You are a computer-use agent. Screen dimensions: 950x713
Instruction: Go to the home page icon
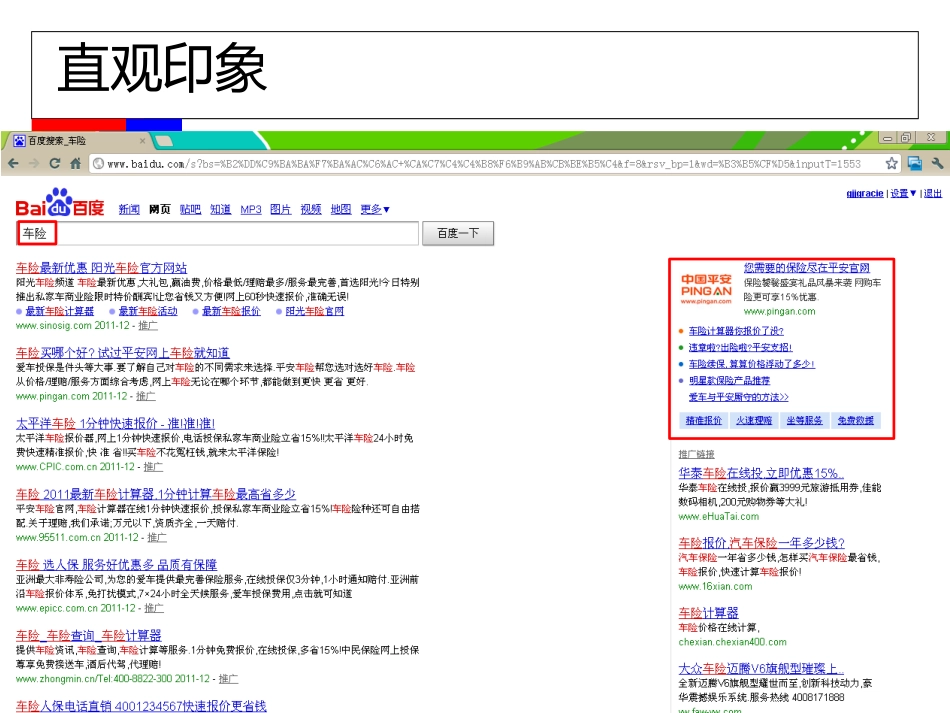(76, 164)
